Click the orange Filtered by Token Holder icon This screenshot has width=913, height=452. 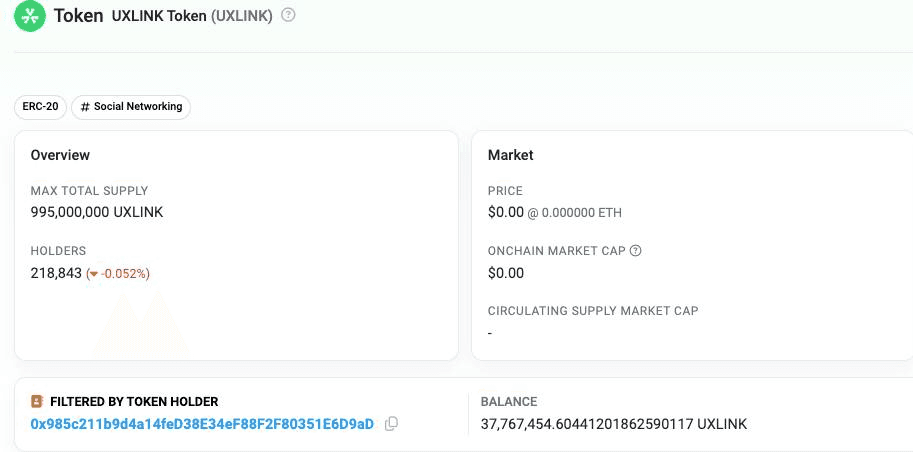click(x=37, y=402)
